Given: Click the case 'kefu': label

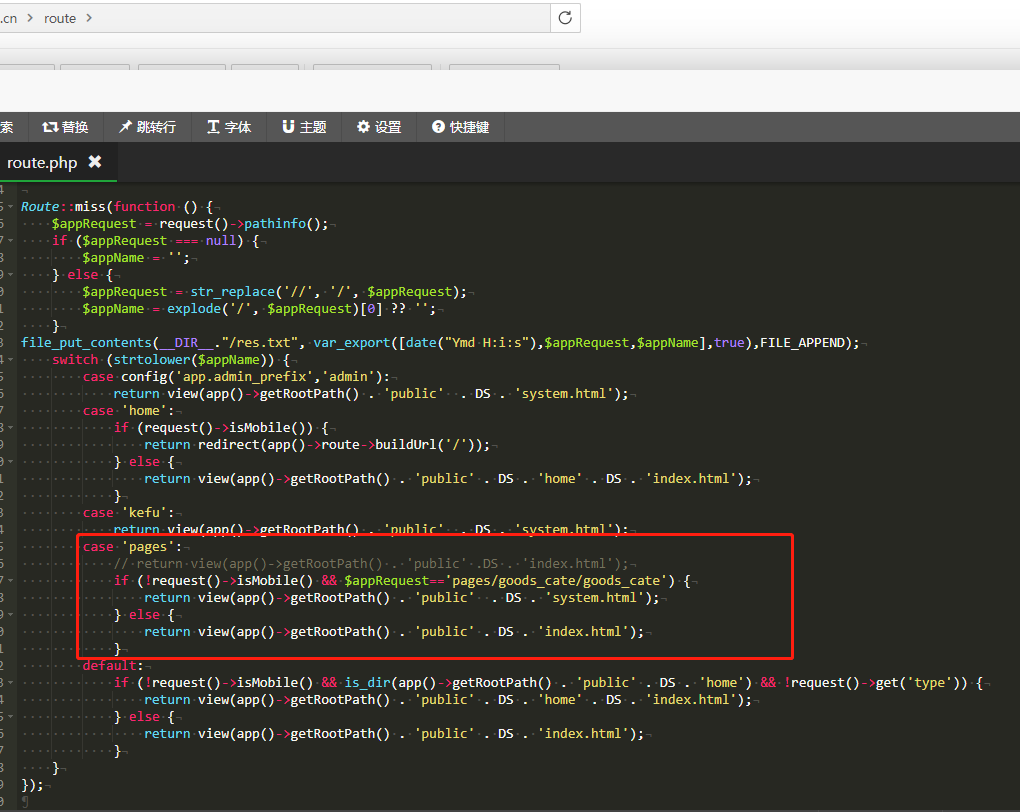Looking at the screenshot, I should [129, 513].
